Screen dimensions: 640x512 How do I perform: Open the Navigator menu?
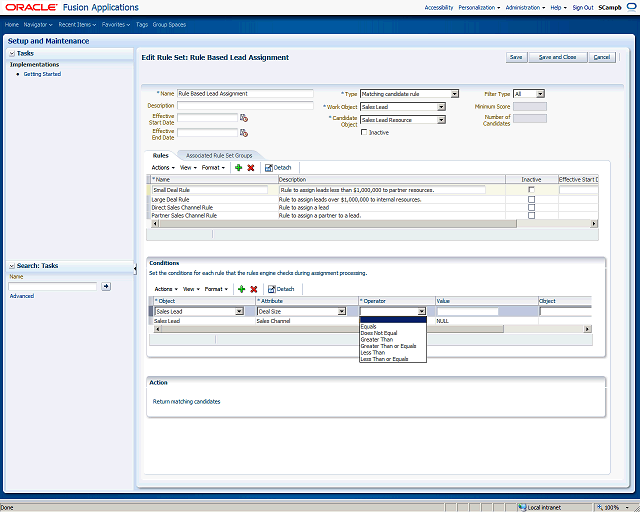tap(38, 24)
